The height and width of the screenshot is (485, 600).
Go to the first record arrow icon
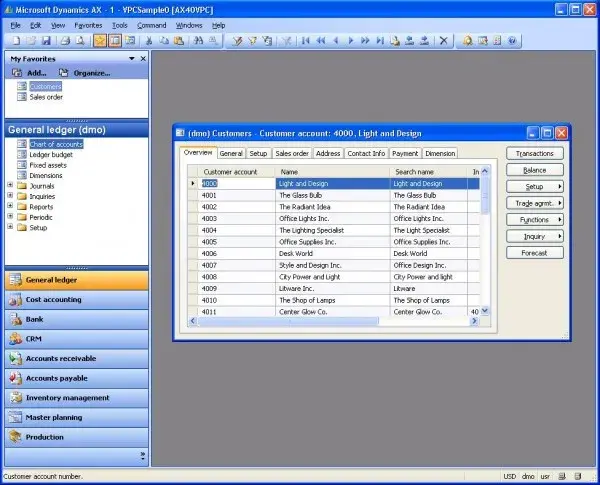tap(305, 41)
